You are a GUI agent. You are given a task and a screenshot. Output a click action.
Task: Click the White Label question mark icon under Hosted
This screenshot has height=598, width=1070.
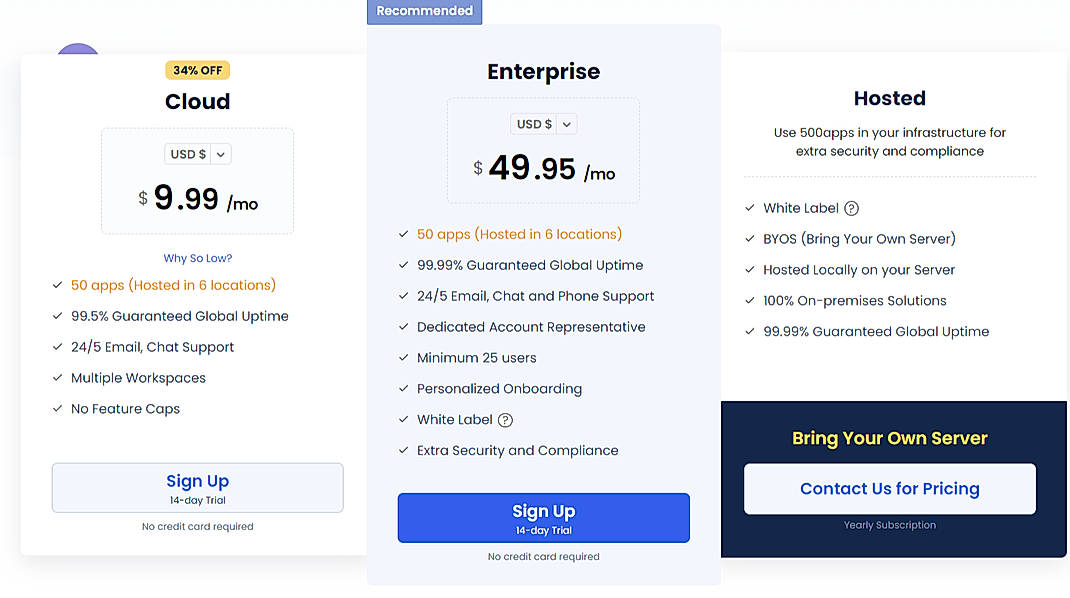pyautogui.click(x=851, y=208)
